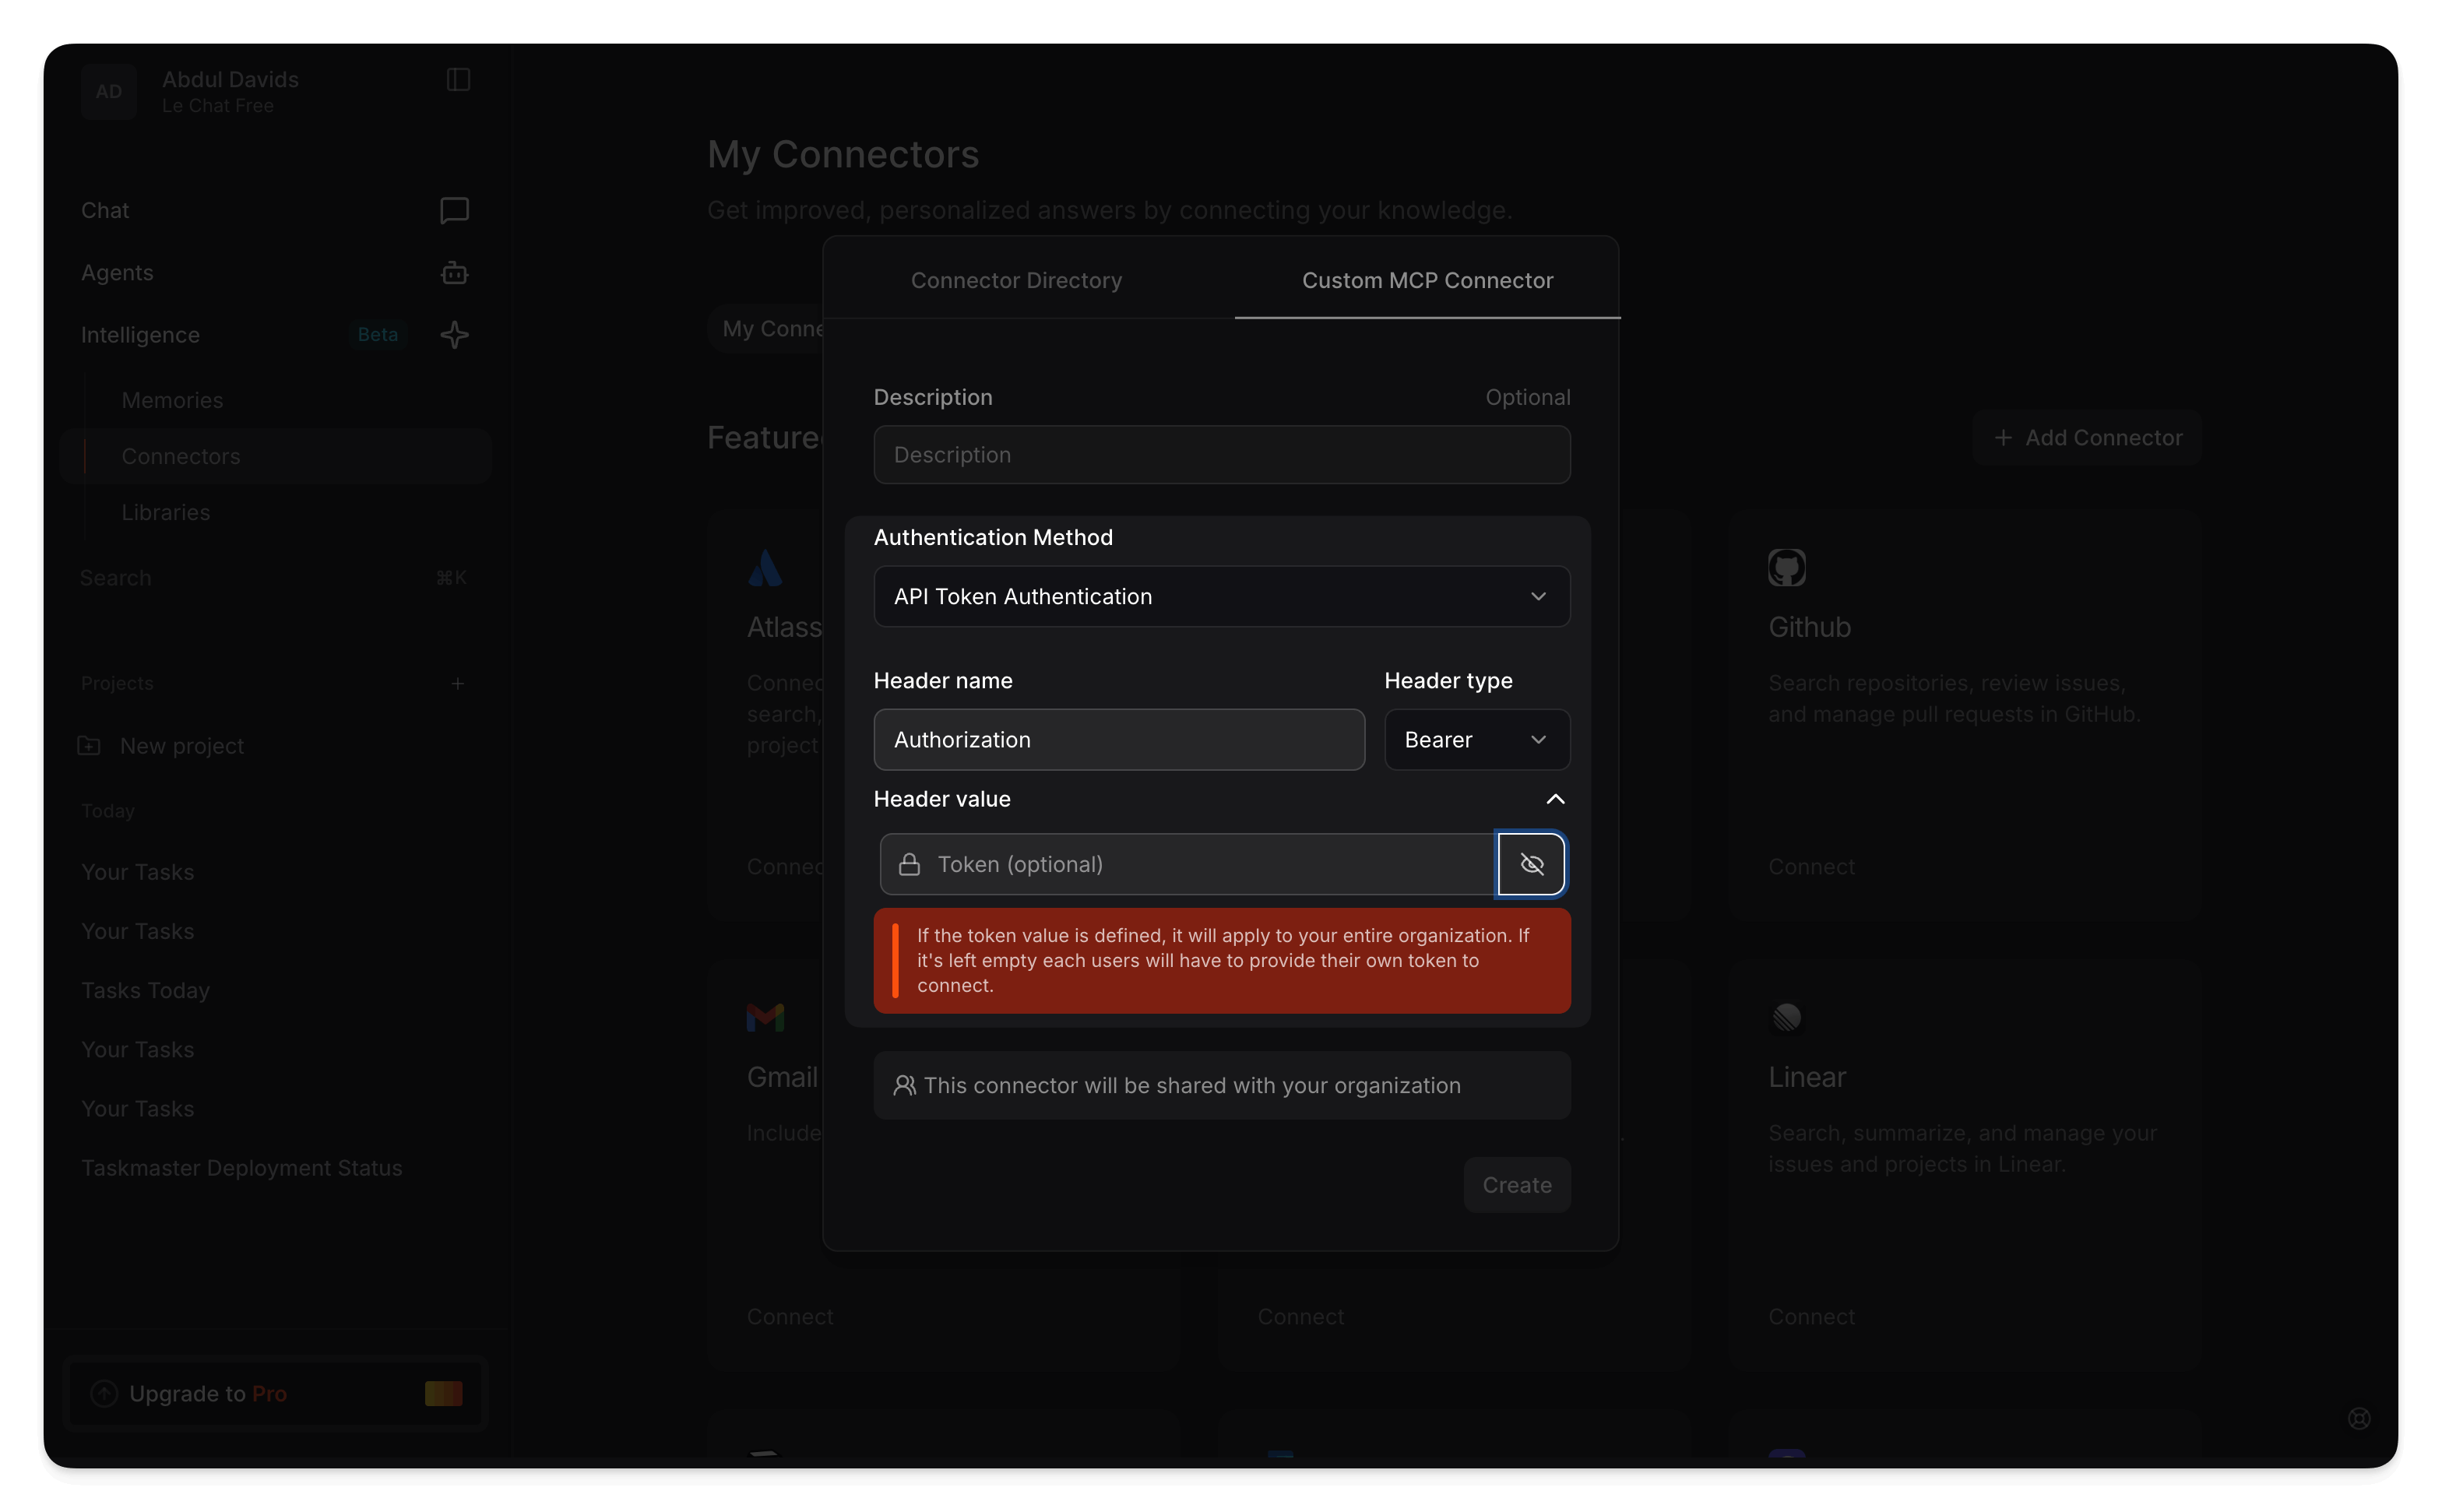Select the Custom MCP Connector tab
This screenshot has width=2442, height=1512.
click(x=1427, y=280)
